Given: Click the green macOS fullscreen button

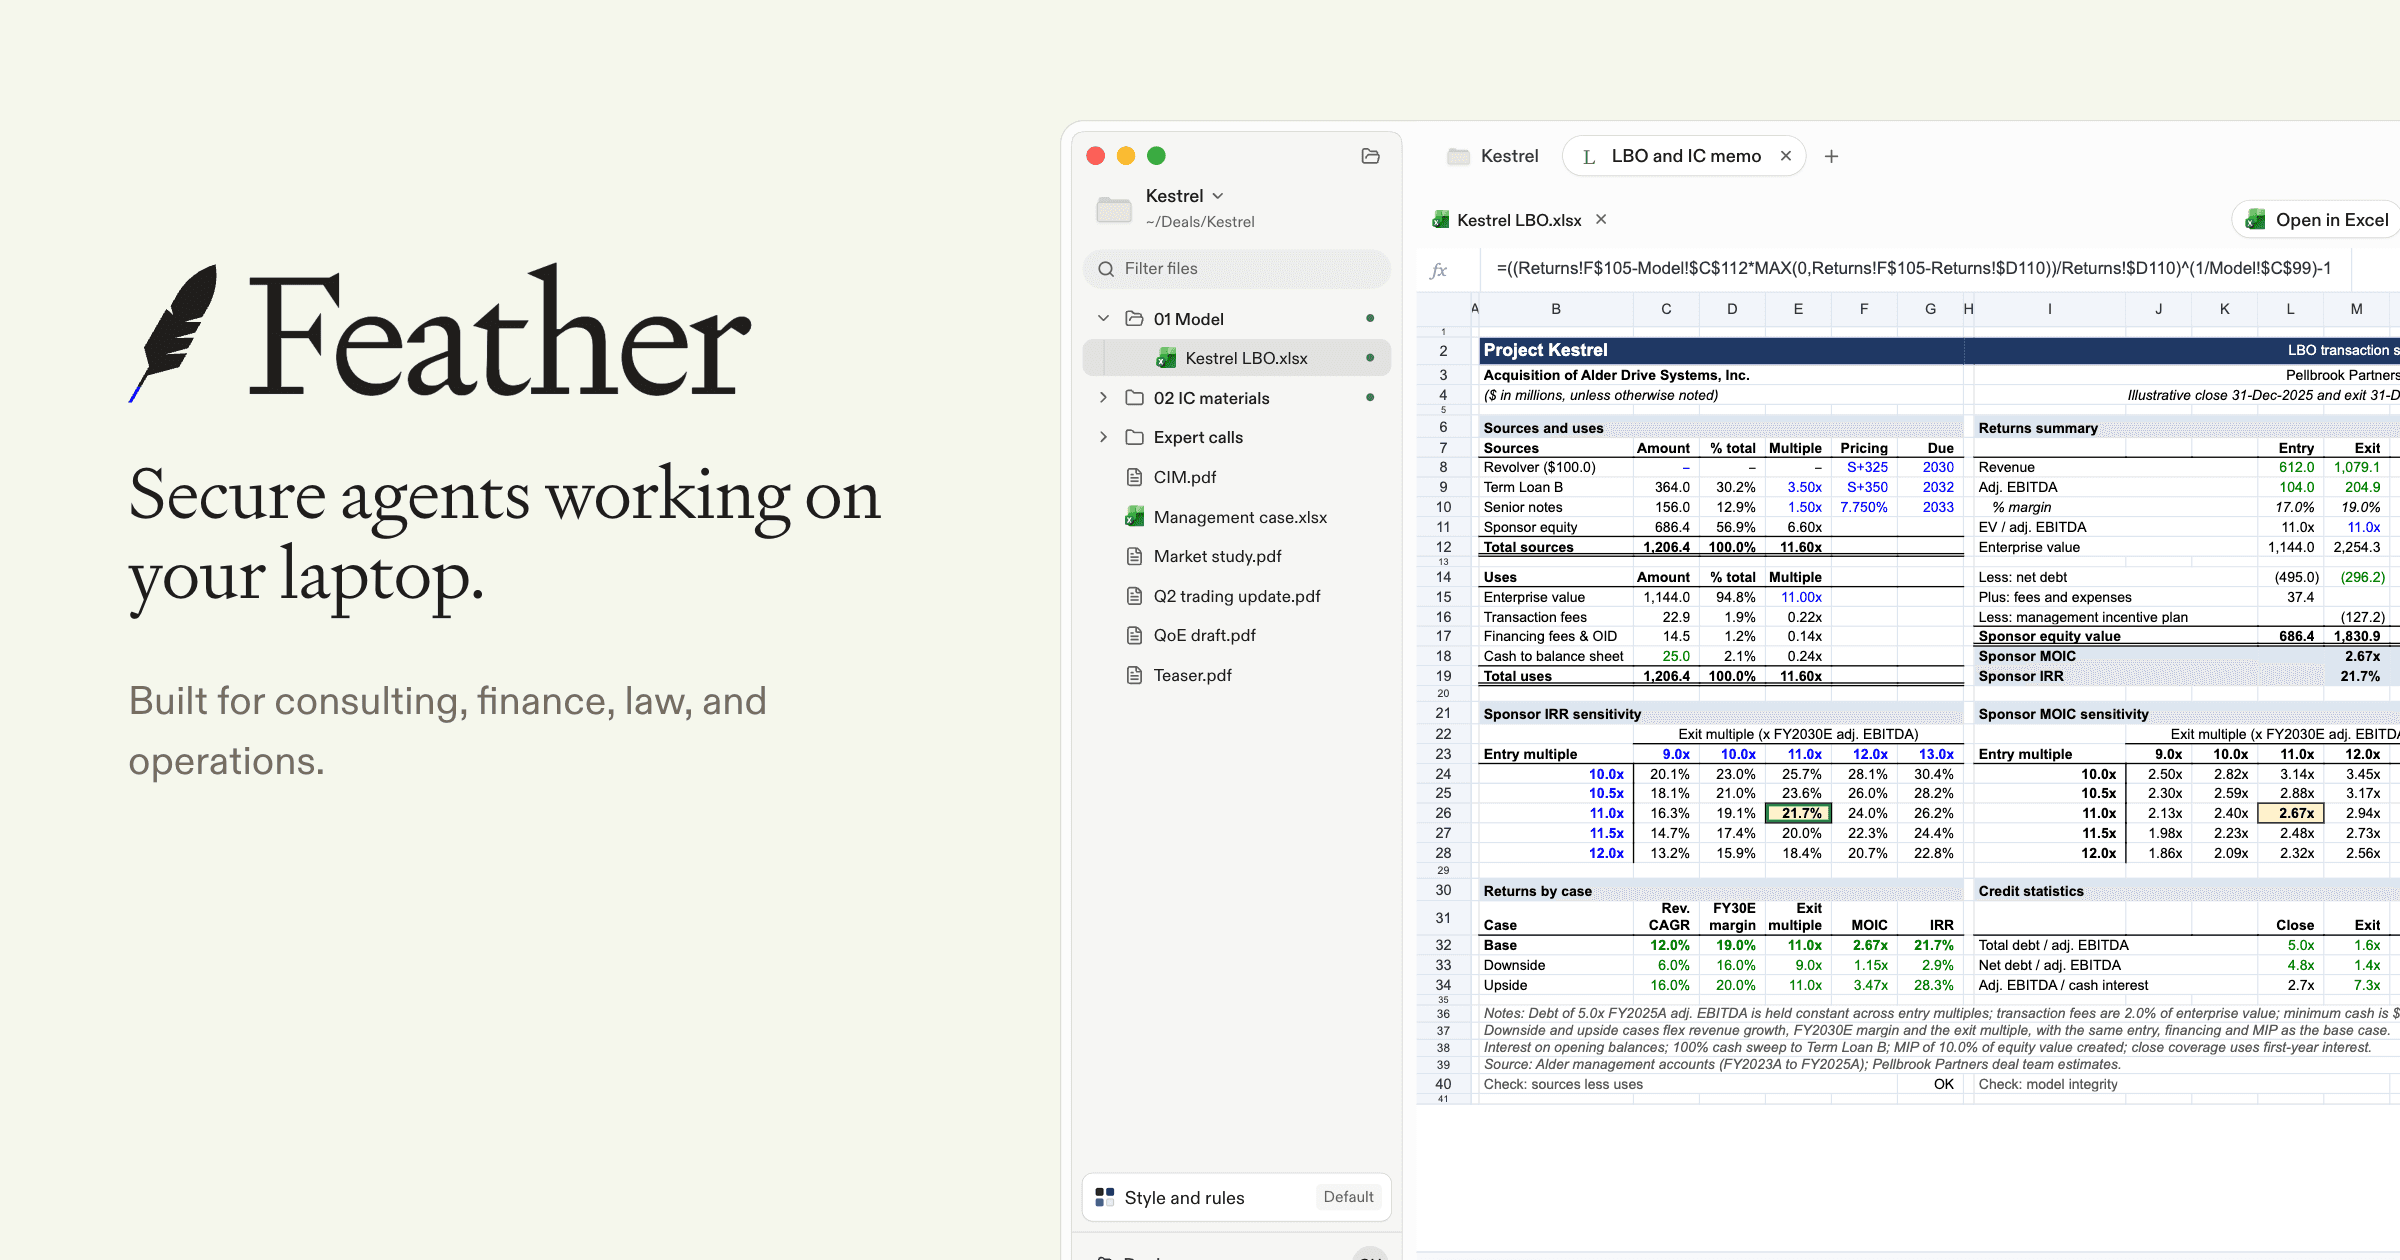Looking at the screenshot, I should coord(1156,156).
